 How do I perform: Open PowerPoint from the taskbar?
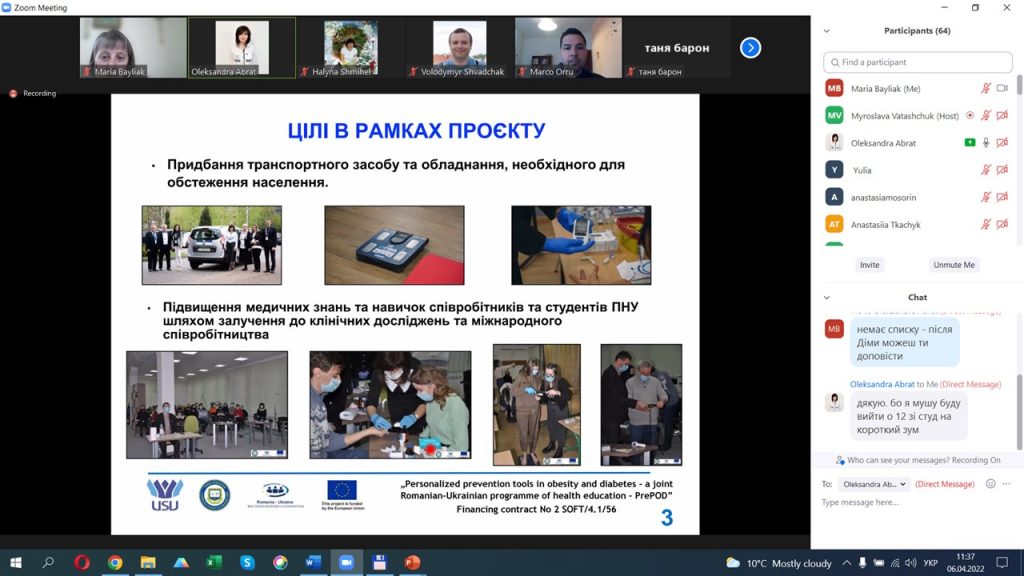pyautogui.click(x=413, y=562)
